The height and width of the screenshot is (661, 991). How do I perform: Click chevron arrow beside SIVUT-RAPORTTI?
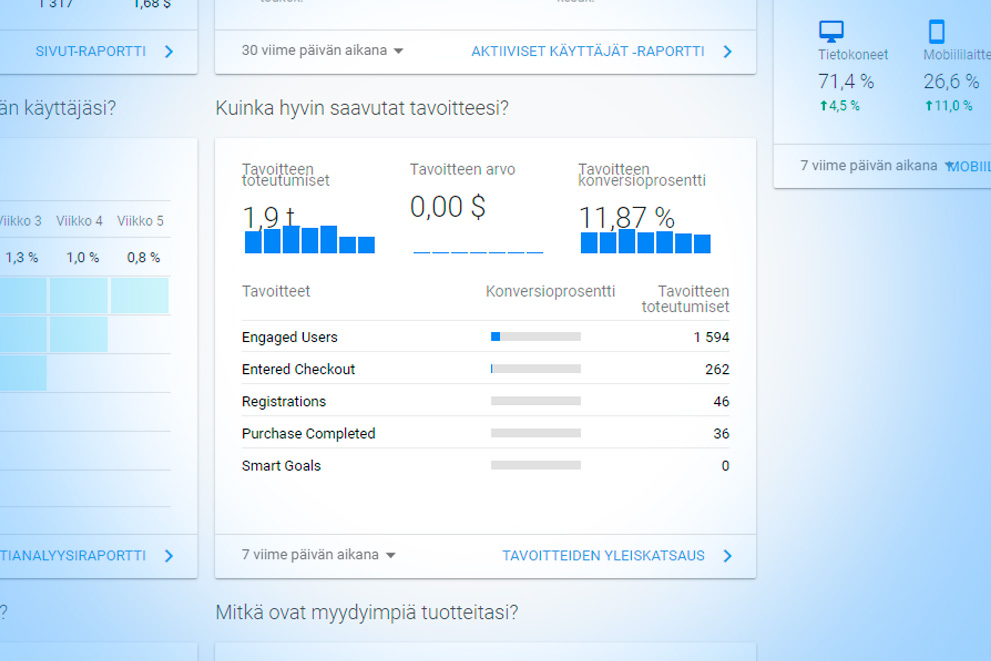(169, 51)
